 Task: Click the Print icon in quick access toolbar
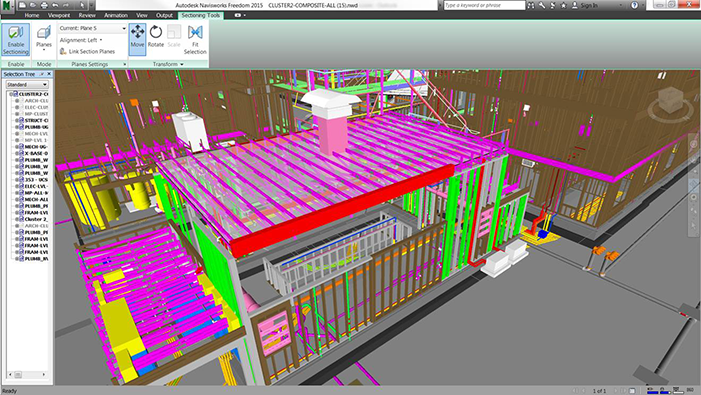point(44,5)
